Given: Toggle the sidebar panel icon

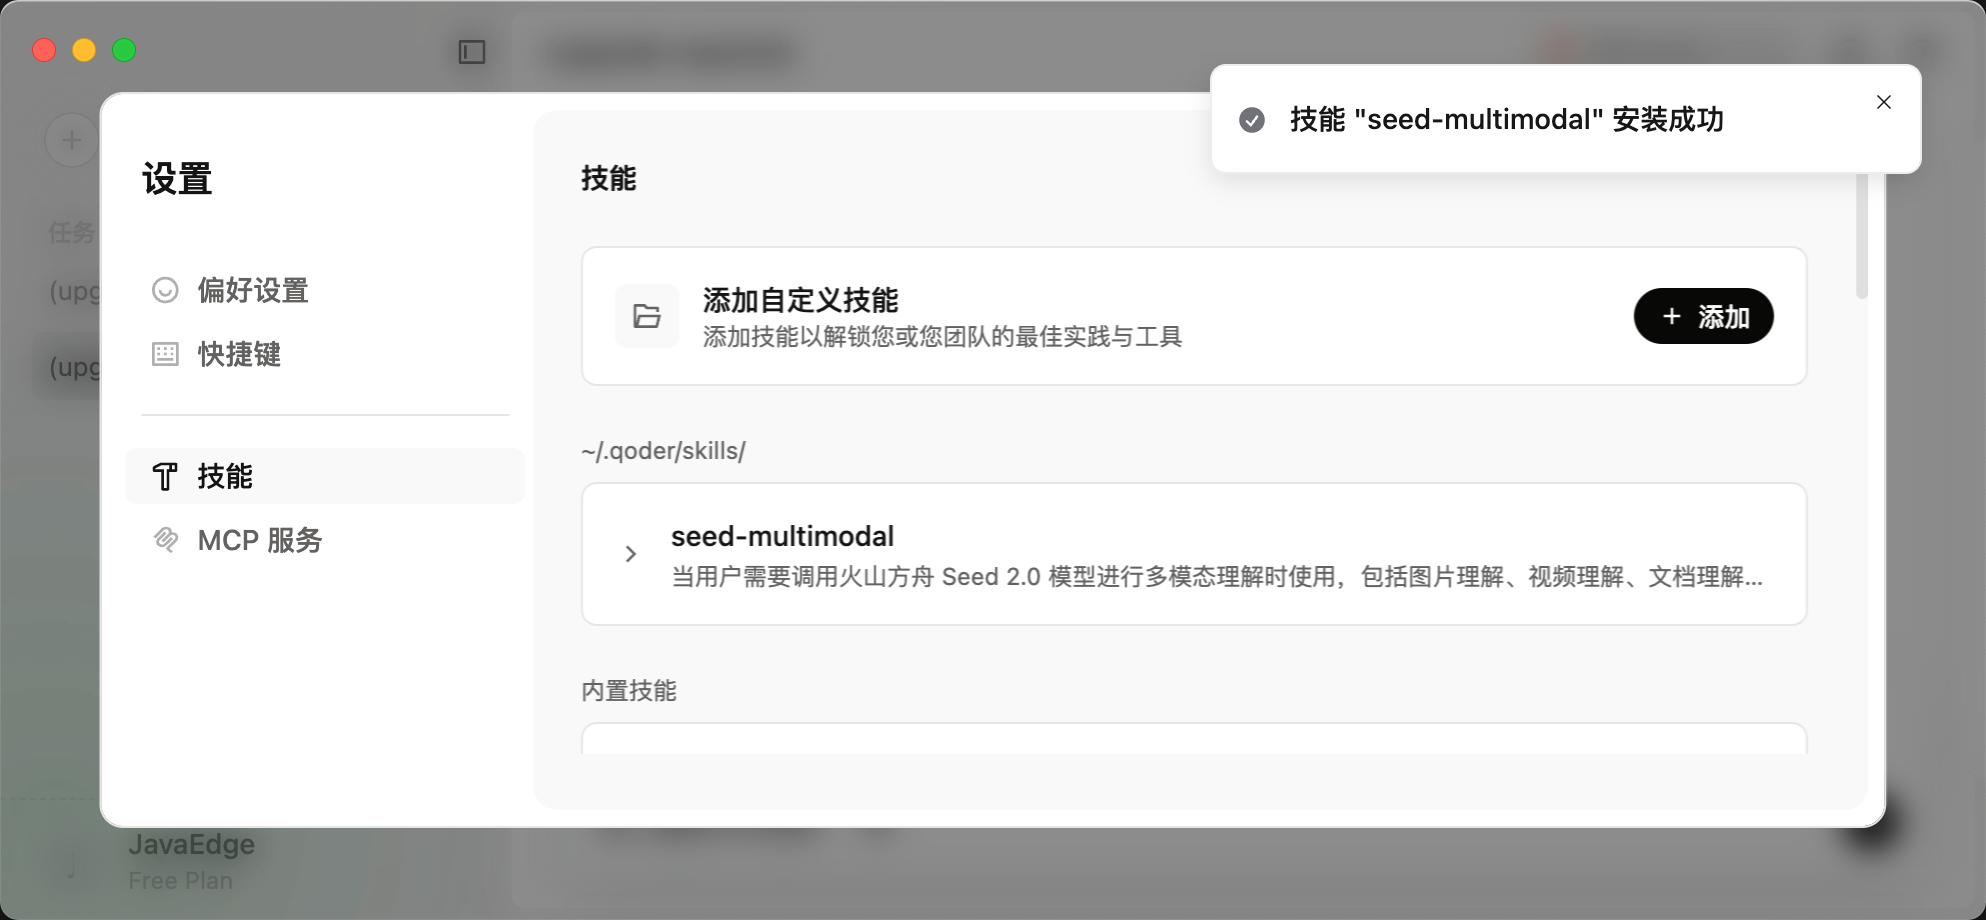Looking at the screenshot, I should tap(471, 52).
